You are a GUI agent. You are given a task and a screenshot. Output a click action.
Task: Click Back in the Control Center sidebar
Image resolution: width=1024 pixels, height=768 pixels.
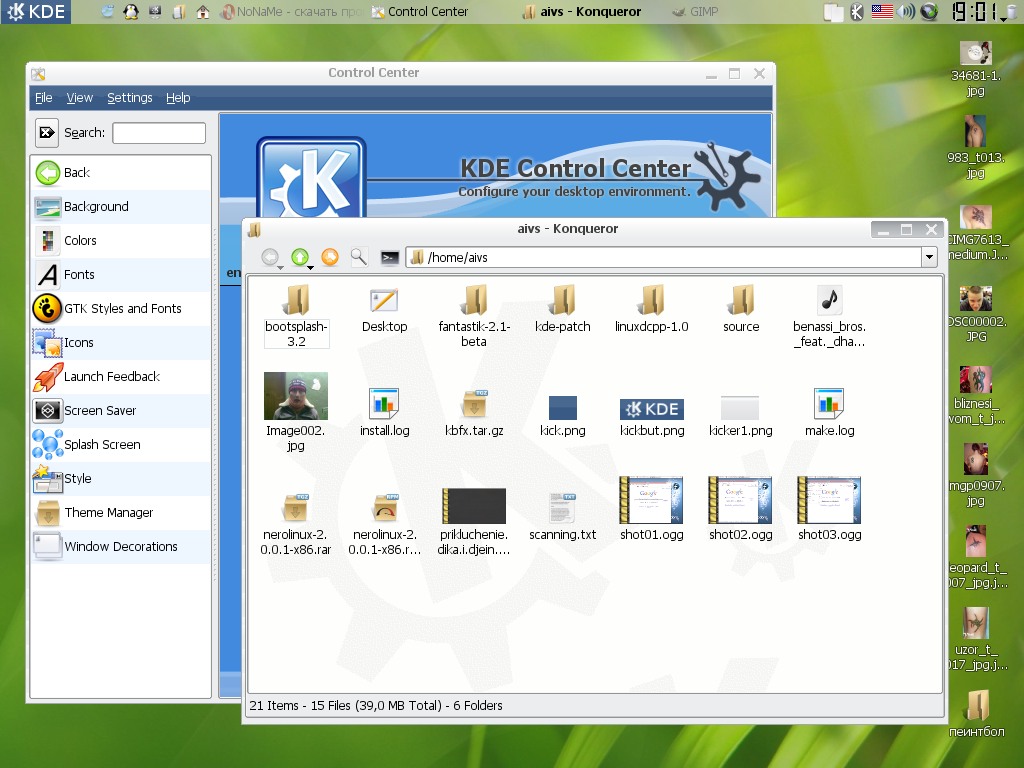(76, 173)
